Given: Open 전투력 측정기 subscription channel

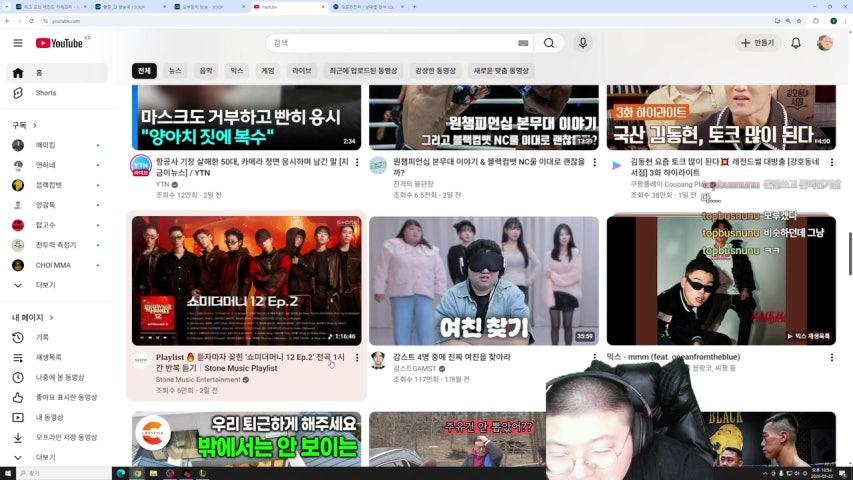Looking at the screenshot, I should (x=57, y=245).
